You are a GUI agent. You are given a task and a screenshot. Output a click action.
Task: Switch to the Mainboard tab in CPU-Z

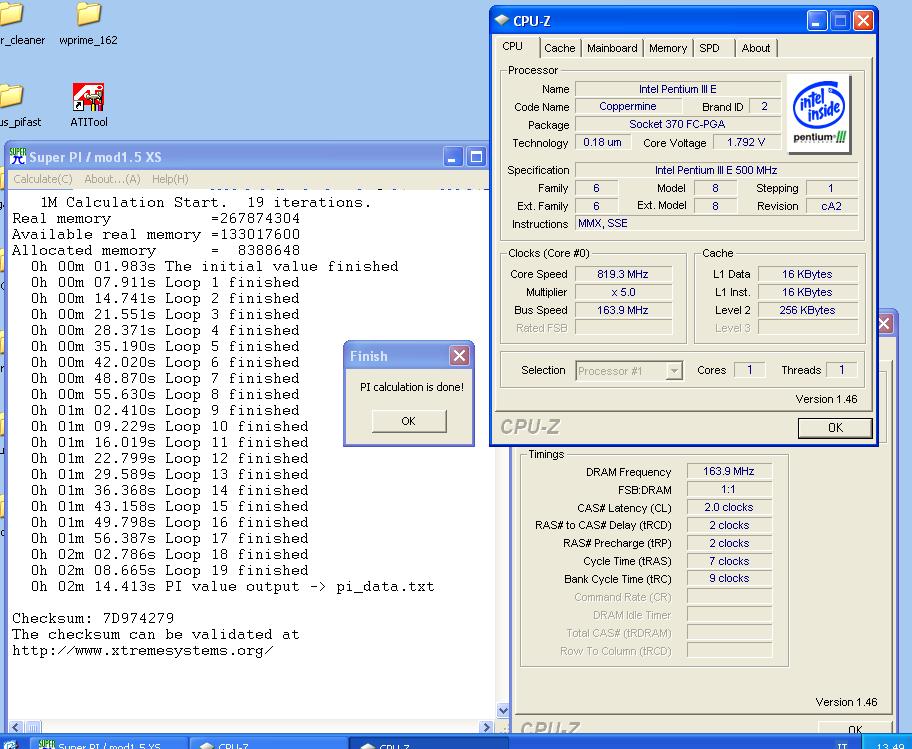[612, 48]
